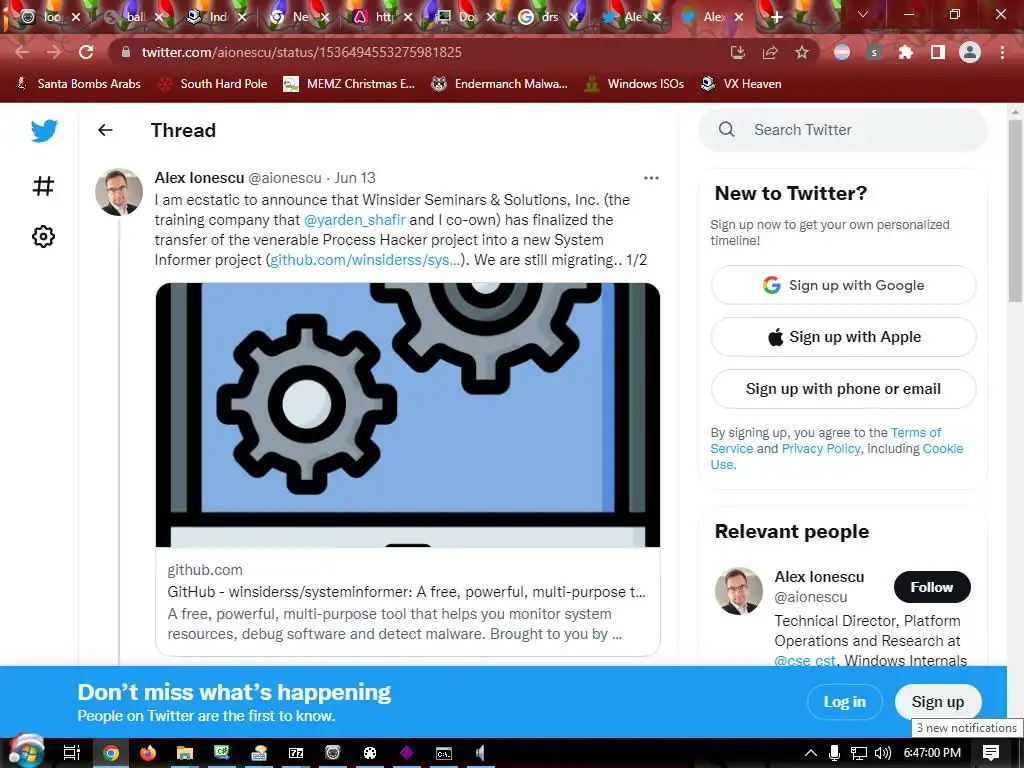Image resolution: width=1024 pixels, height=768 pixels.
Task: Open the Chrome three-dot menu
Action: pos(1002,52)
